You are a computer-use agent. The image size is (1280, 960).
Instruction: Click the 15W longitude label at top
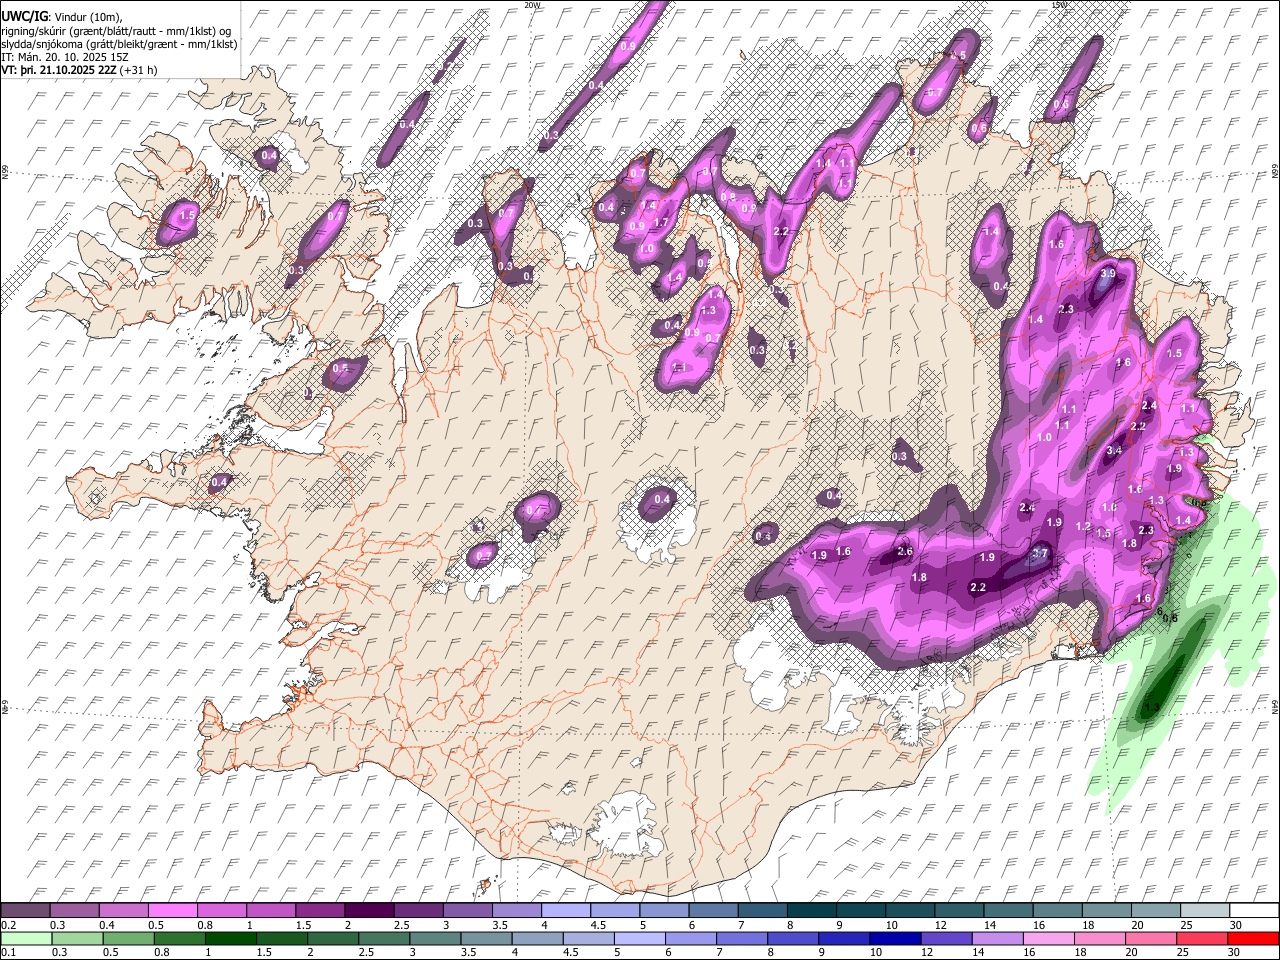tap(1060, 5)
